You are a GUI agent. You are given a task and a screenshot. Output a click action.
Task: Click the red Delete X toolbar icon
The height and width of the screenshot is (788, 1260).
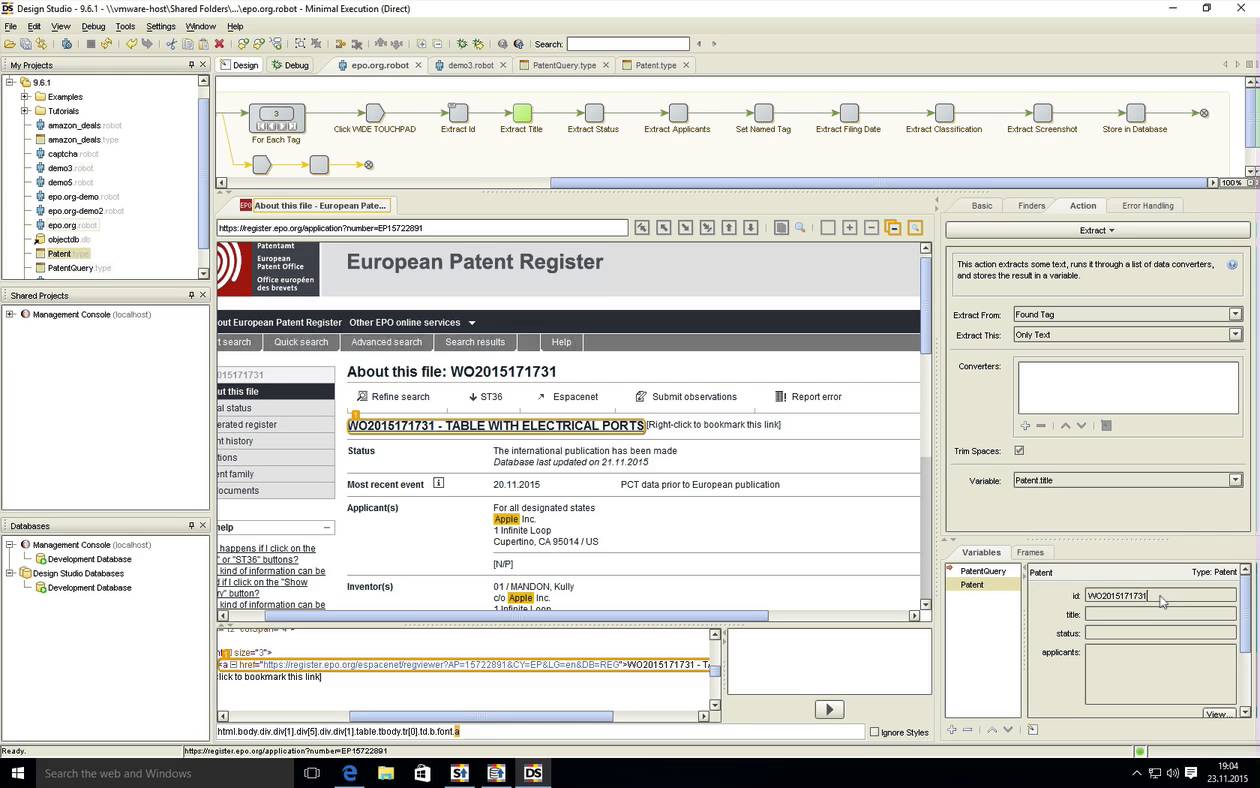(x=219, y=44)
